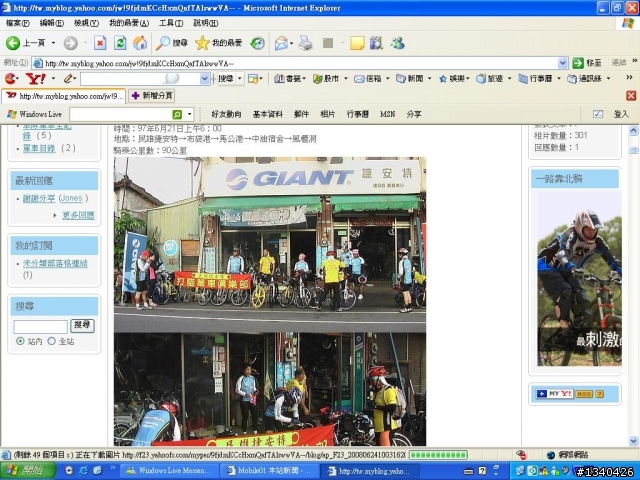
Task: Click the pencil icon in the Yahoo toolbar
Action: [68, 78]
